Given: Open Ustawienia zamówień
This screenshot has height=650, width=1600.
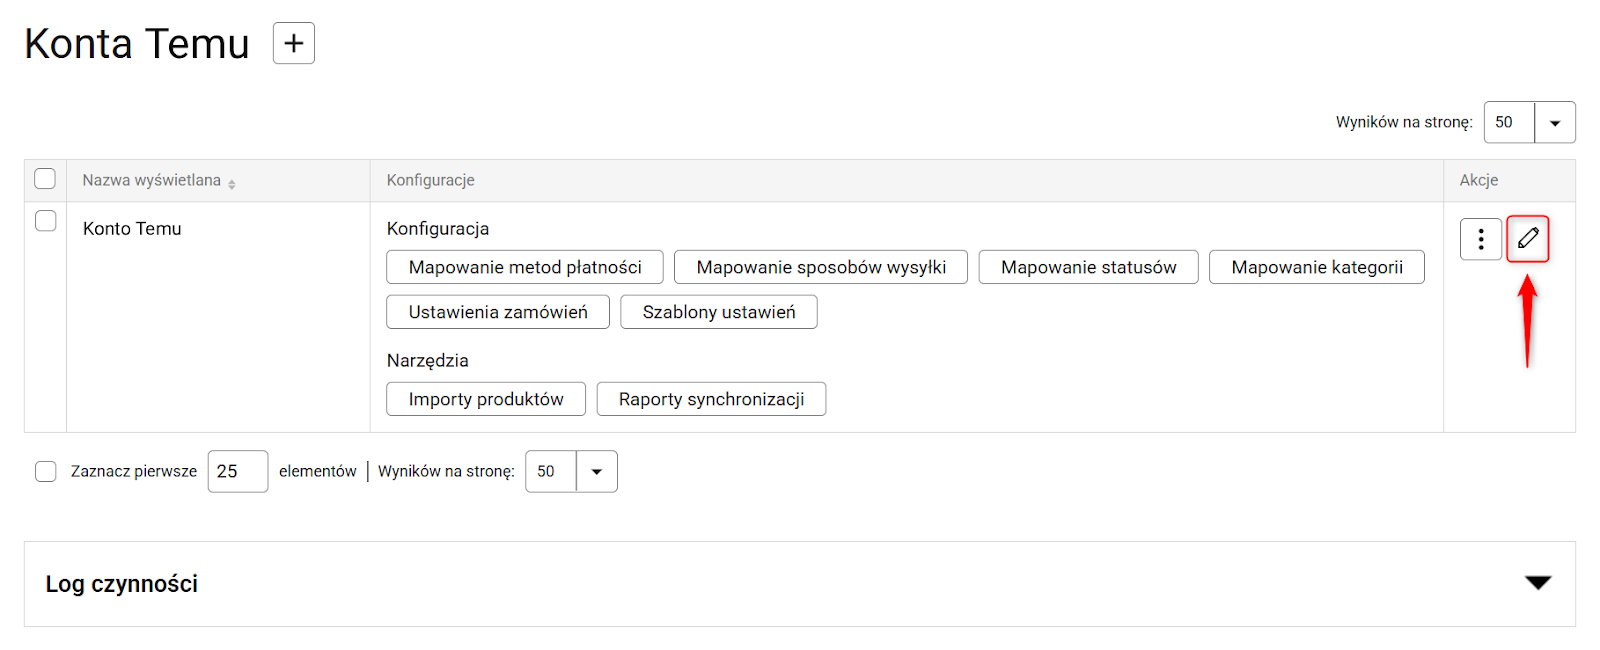Looking at the screenshot, I should (498, 312).
